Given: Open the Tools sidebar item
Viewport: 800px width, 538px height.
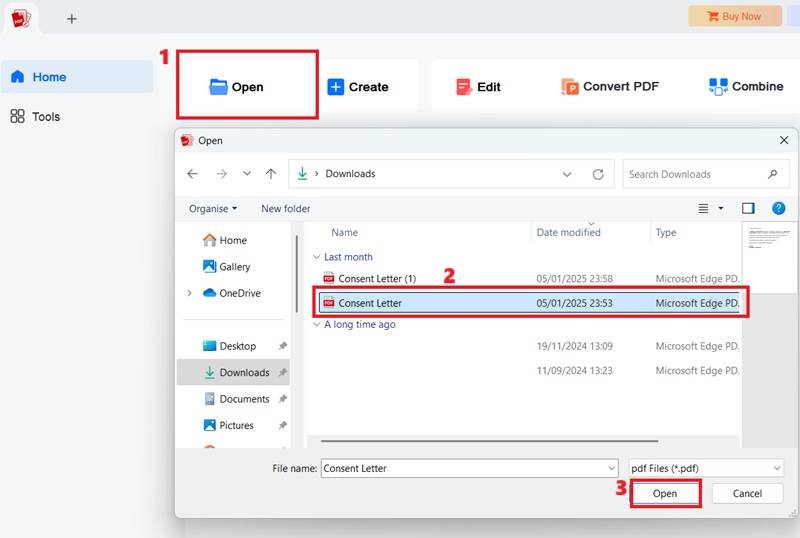Looking at the screenshot, I should [x=35, y=116].
